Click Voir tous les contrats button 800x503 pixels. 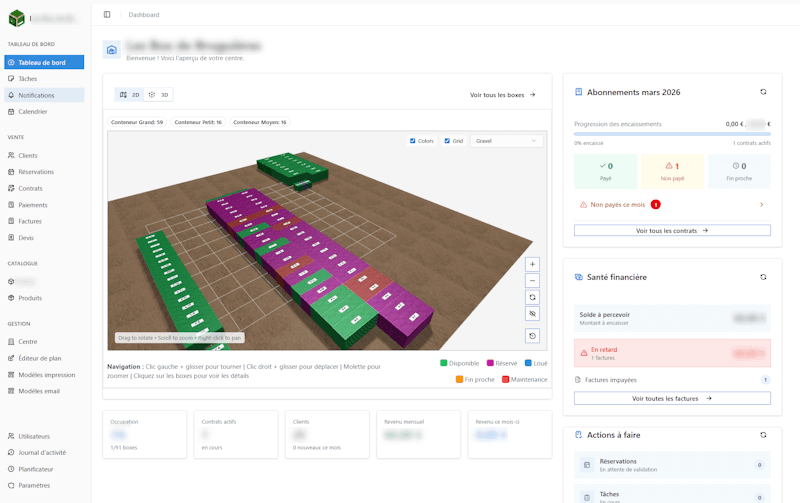point(672,231)
